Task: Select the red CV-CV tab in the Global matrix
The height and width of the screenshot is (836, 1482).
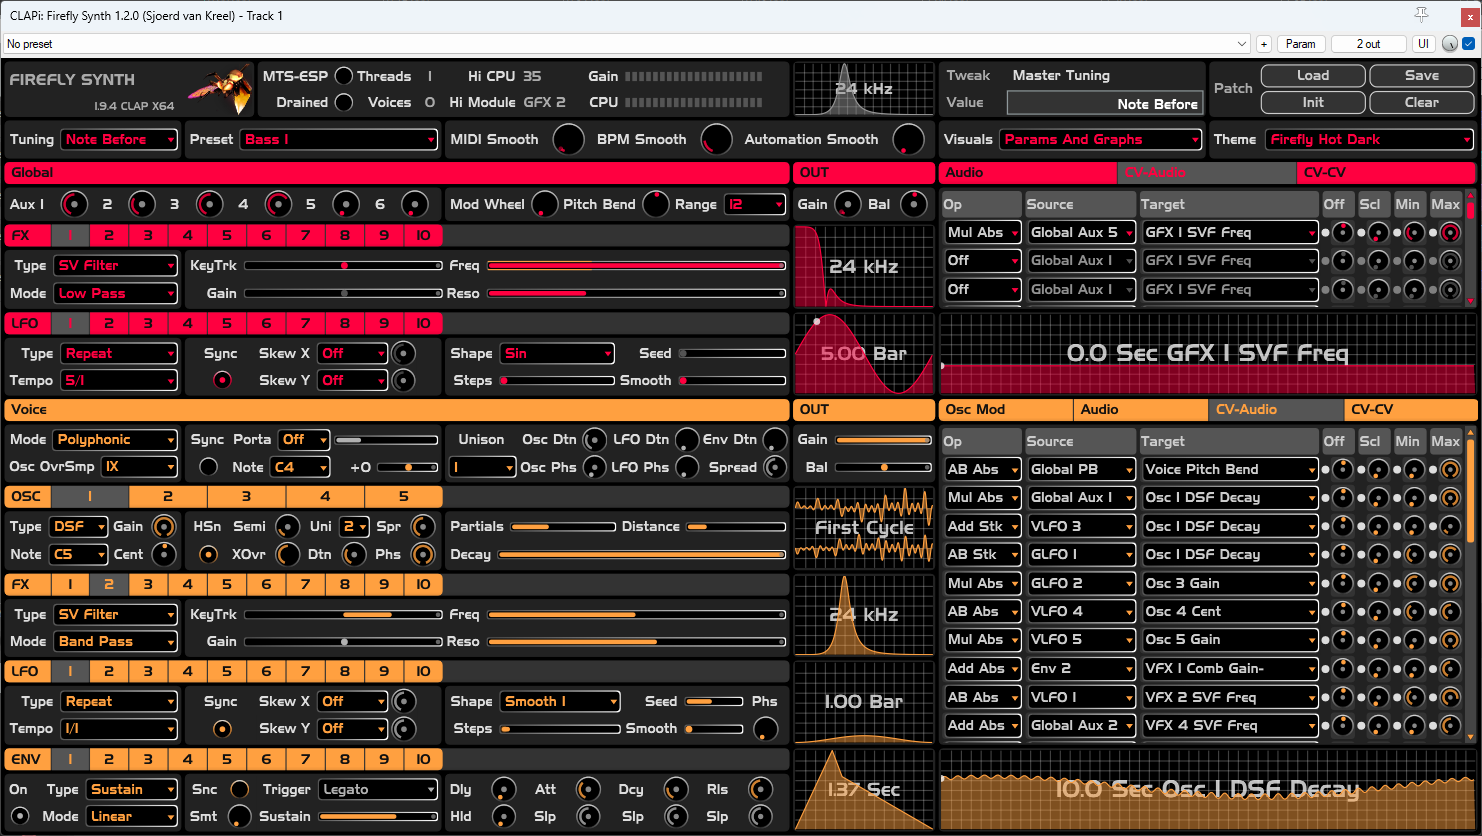Action: (1386, 173)
